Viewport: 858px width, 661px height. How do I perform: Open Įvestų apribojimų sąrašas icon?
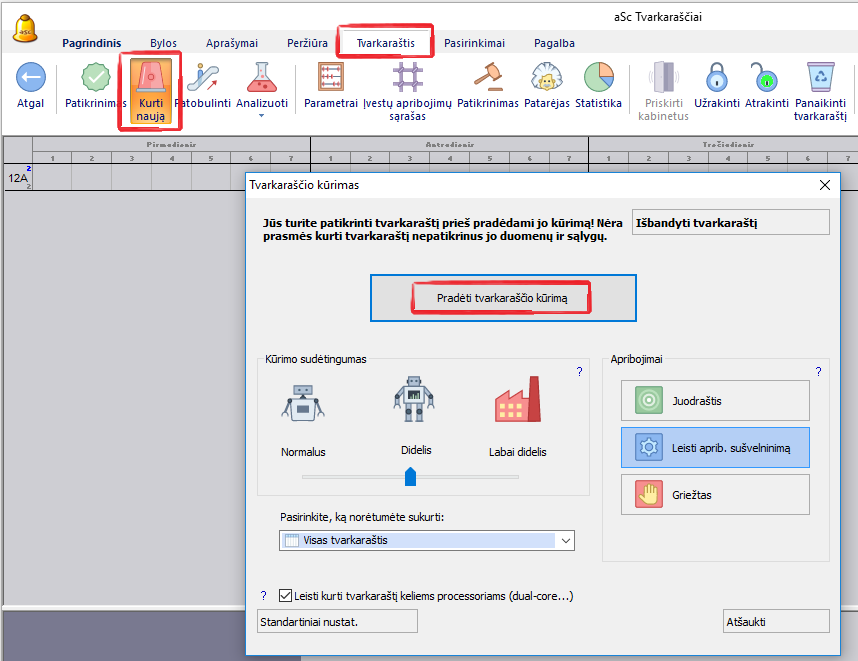pos(407,78)
